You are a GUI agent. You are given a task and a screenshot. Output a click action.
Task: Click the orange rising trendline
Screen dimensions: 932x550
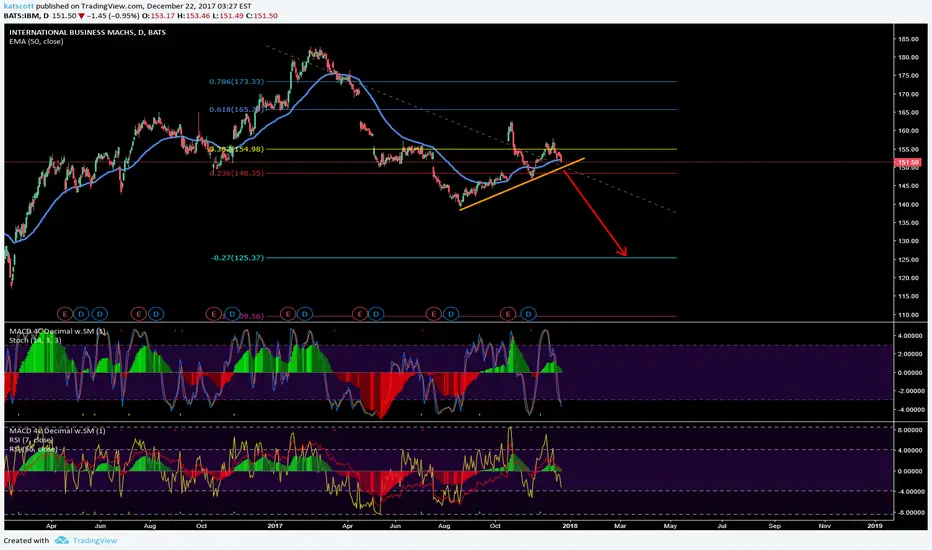pyautogui.click(x=522, y=184)
